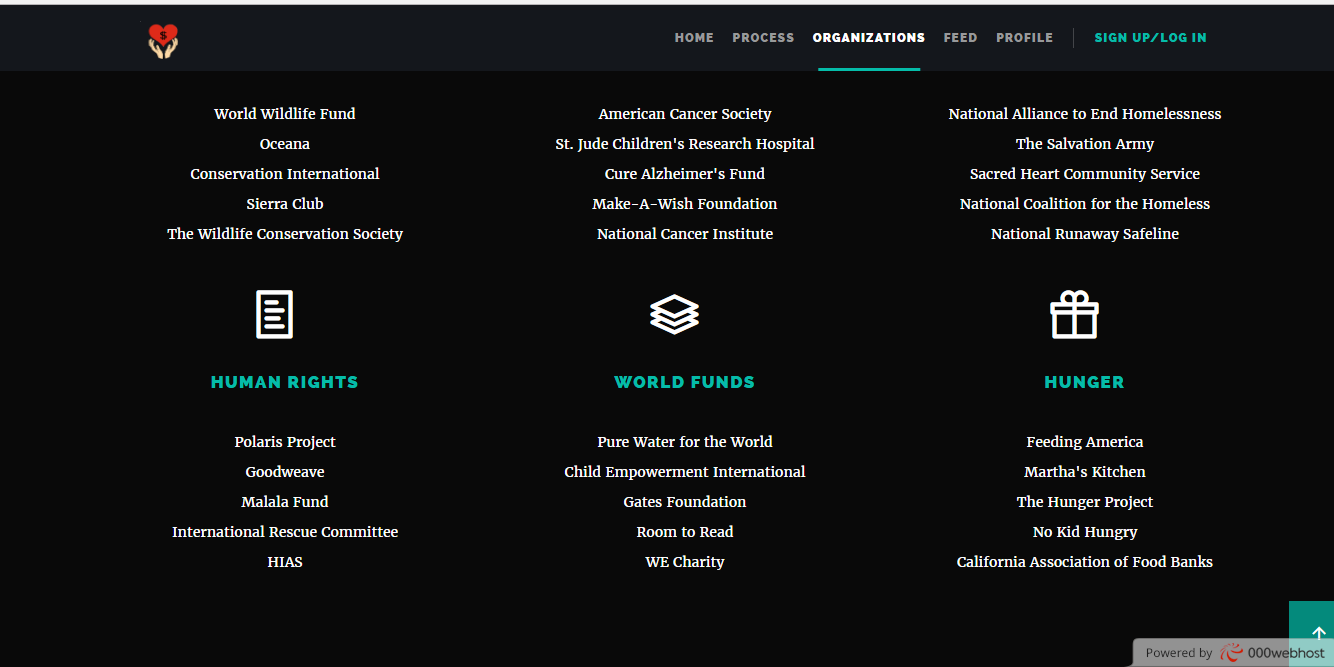
Task: Open National Cancer Institute link
Action: pyautogui.click(x=685, y=234)
